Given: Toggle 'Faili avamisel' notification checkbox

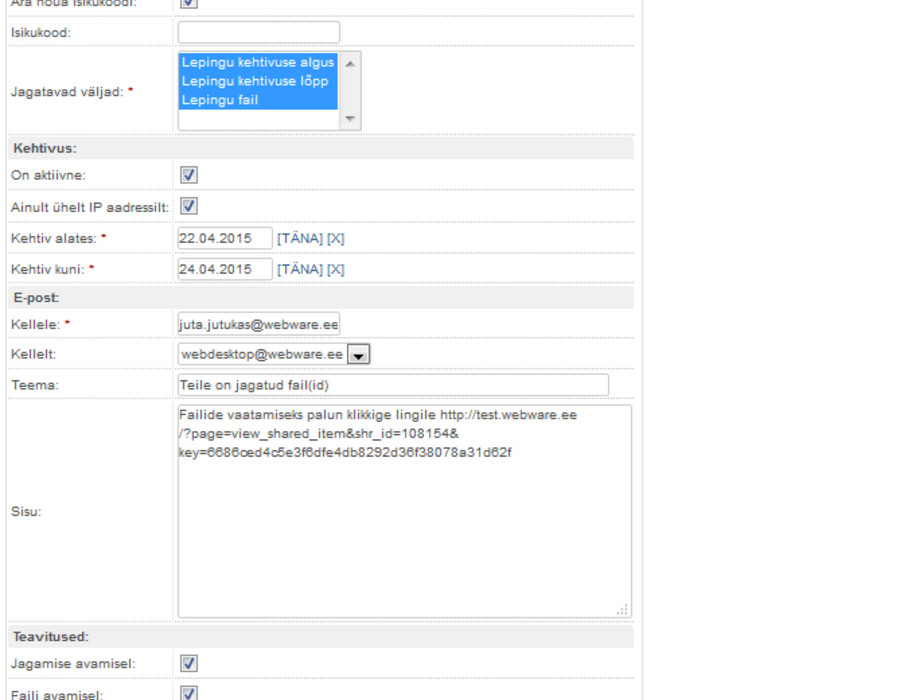Looking at the screenshot, I should pyautogui.click(x=189, y=693).
